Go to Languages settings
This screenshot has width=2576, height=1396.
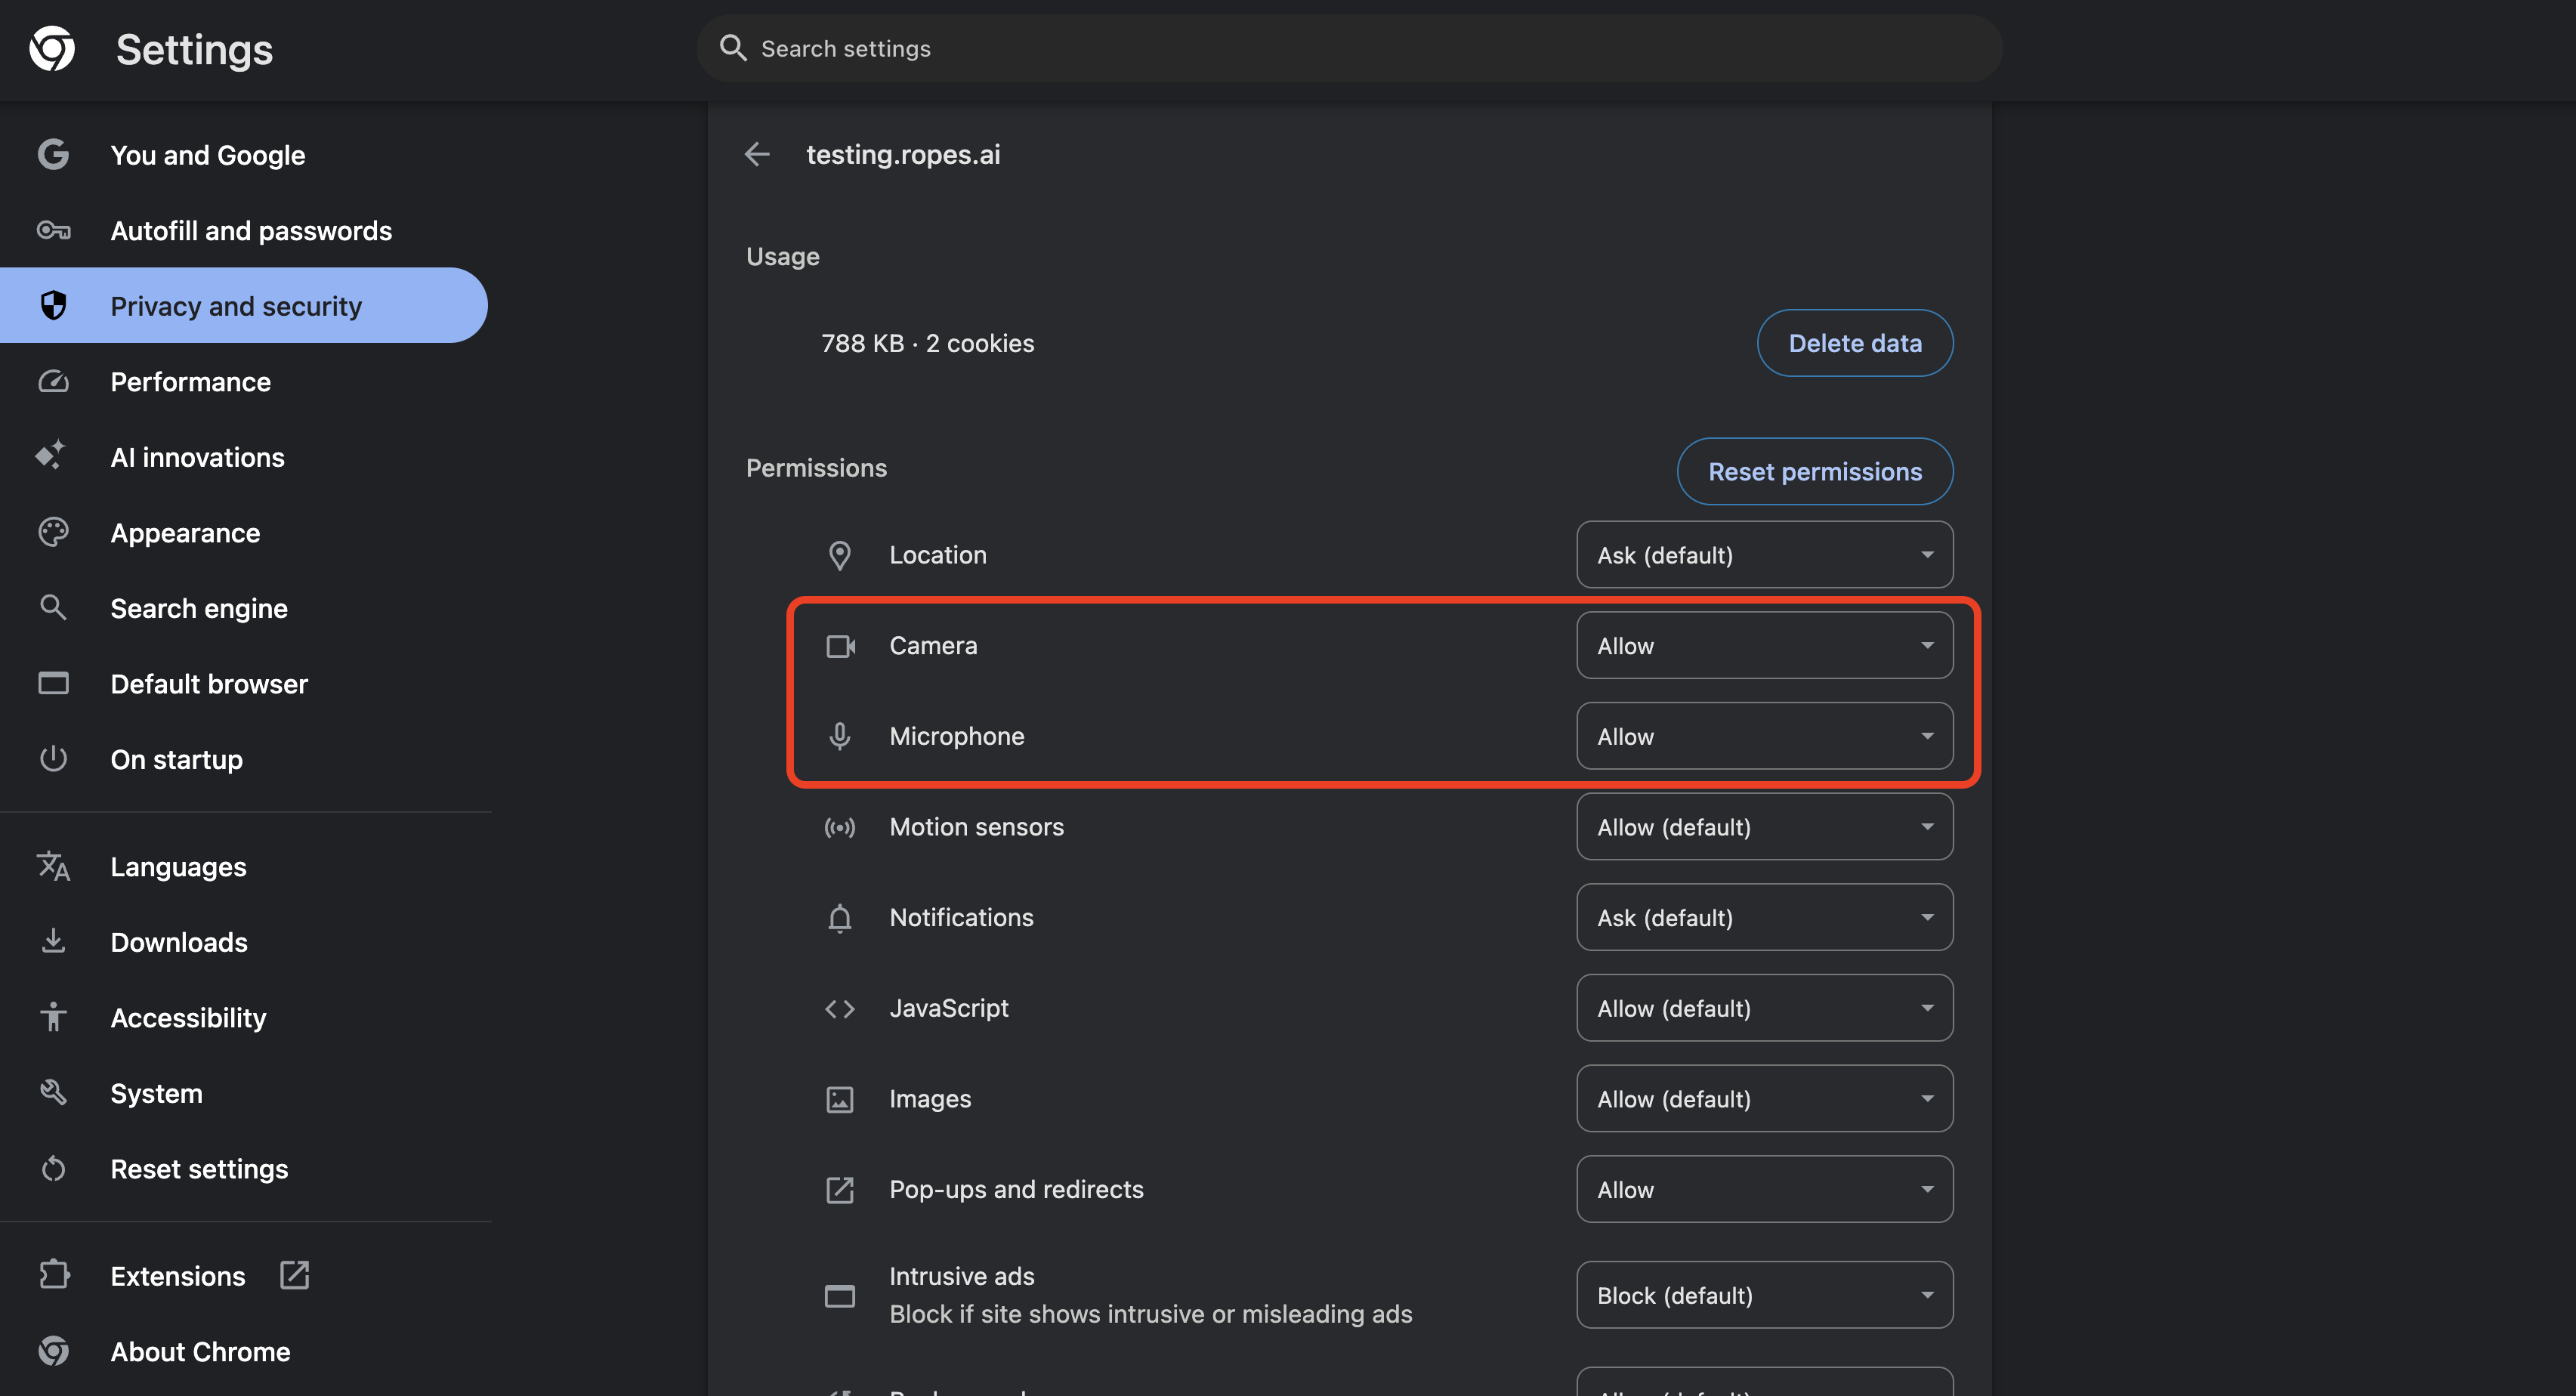tap(244, 866)
